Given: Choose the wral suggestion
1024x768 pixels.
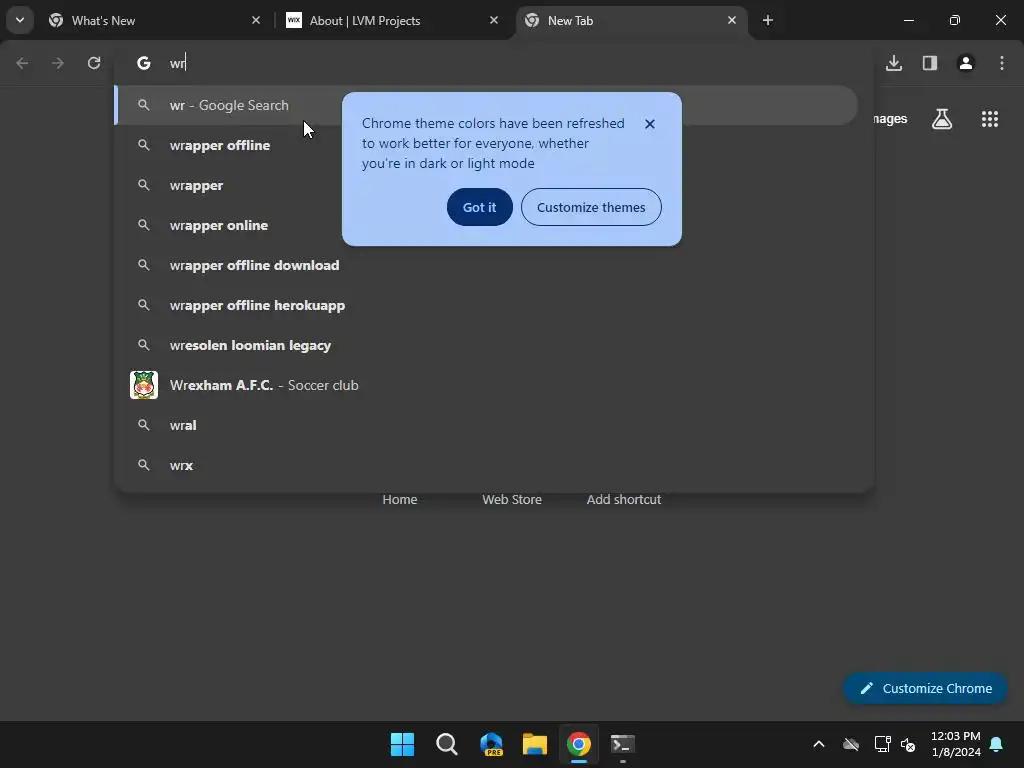Looking at the screenshot, I should 486,425.
